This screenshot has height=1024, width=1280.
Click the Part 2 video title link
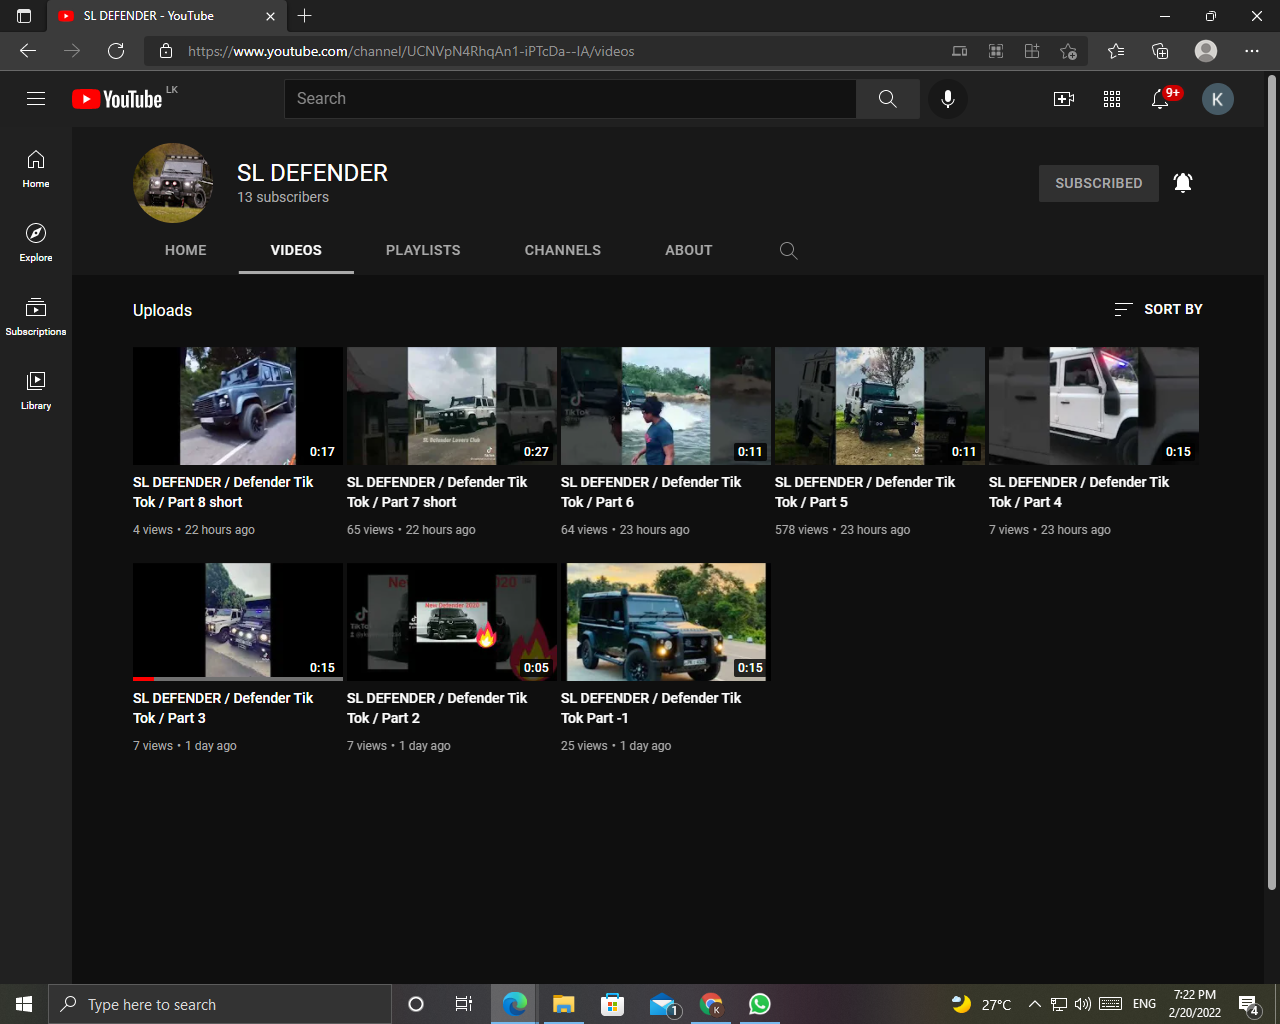437,708
